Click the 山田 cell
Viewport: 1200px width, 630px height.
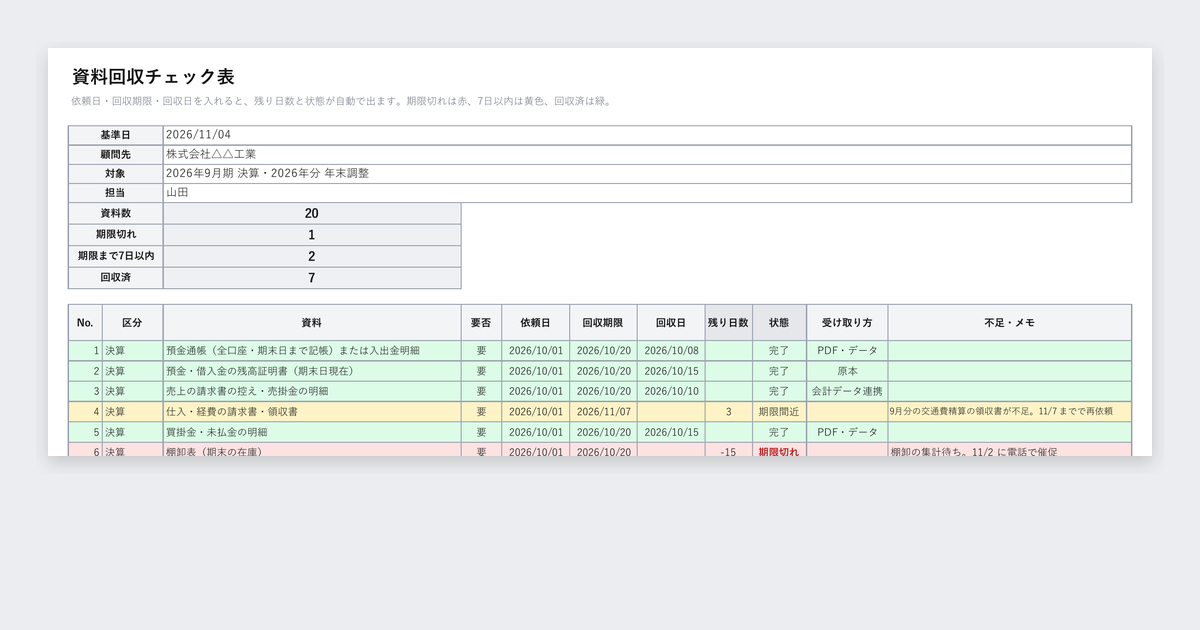[647, 192]
